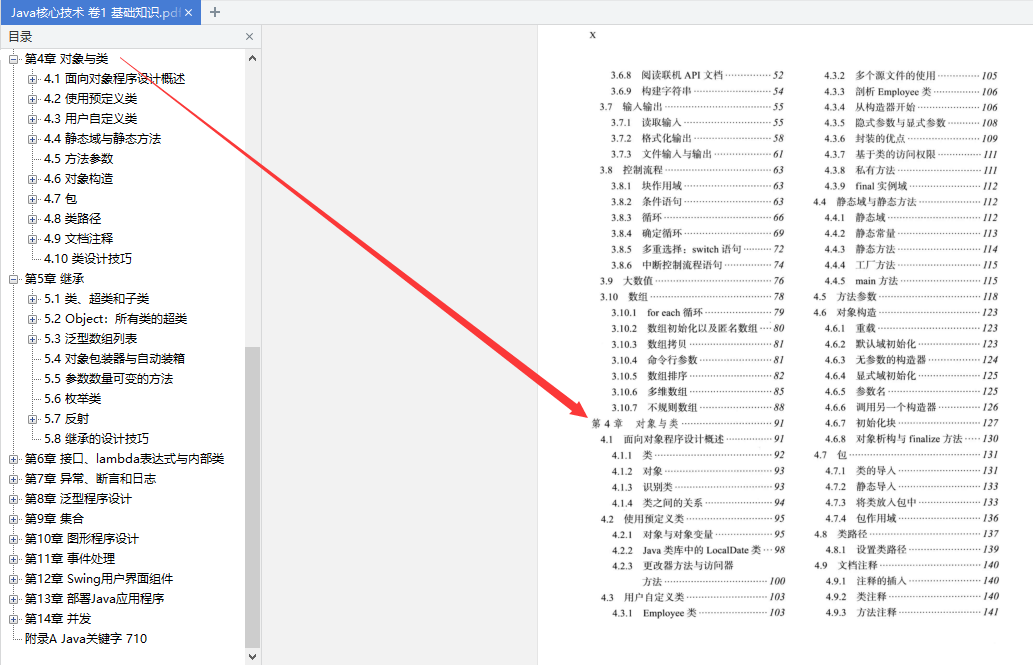The width and height of the screenshot is (1033, 665).
Task: Collapse the 第5章 继承 node
Action: point(13,279)
